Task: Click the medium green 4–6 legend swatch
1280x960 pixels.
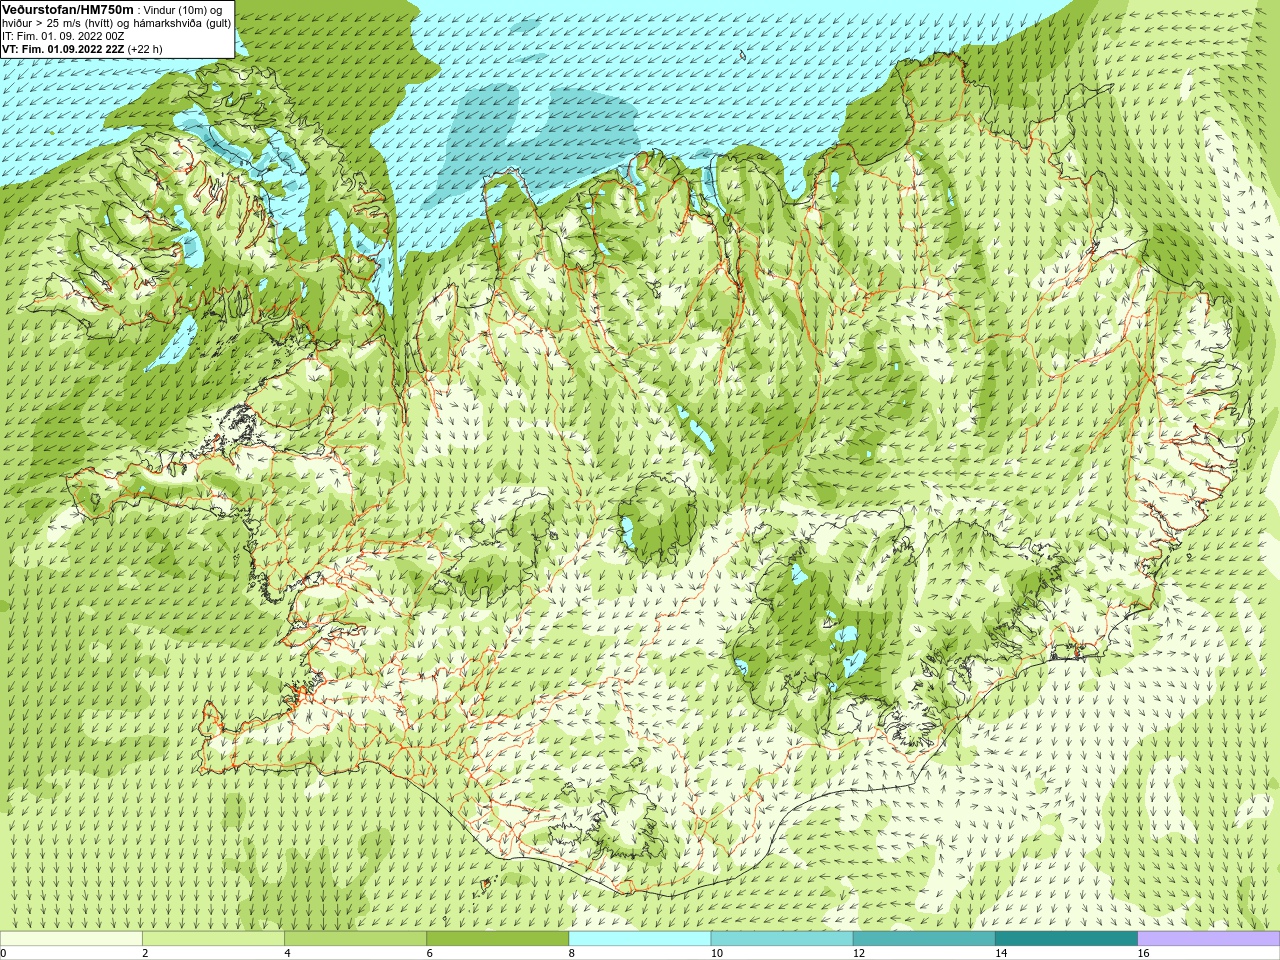Action: coord(355,938)
